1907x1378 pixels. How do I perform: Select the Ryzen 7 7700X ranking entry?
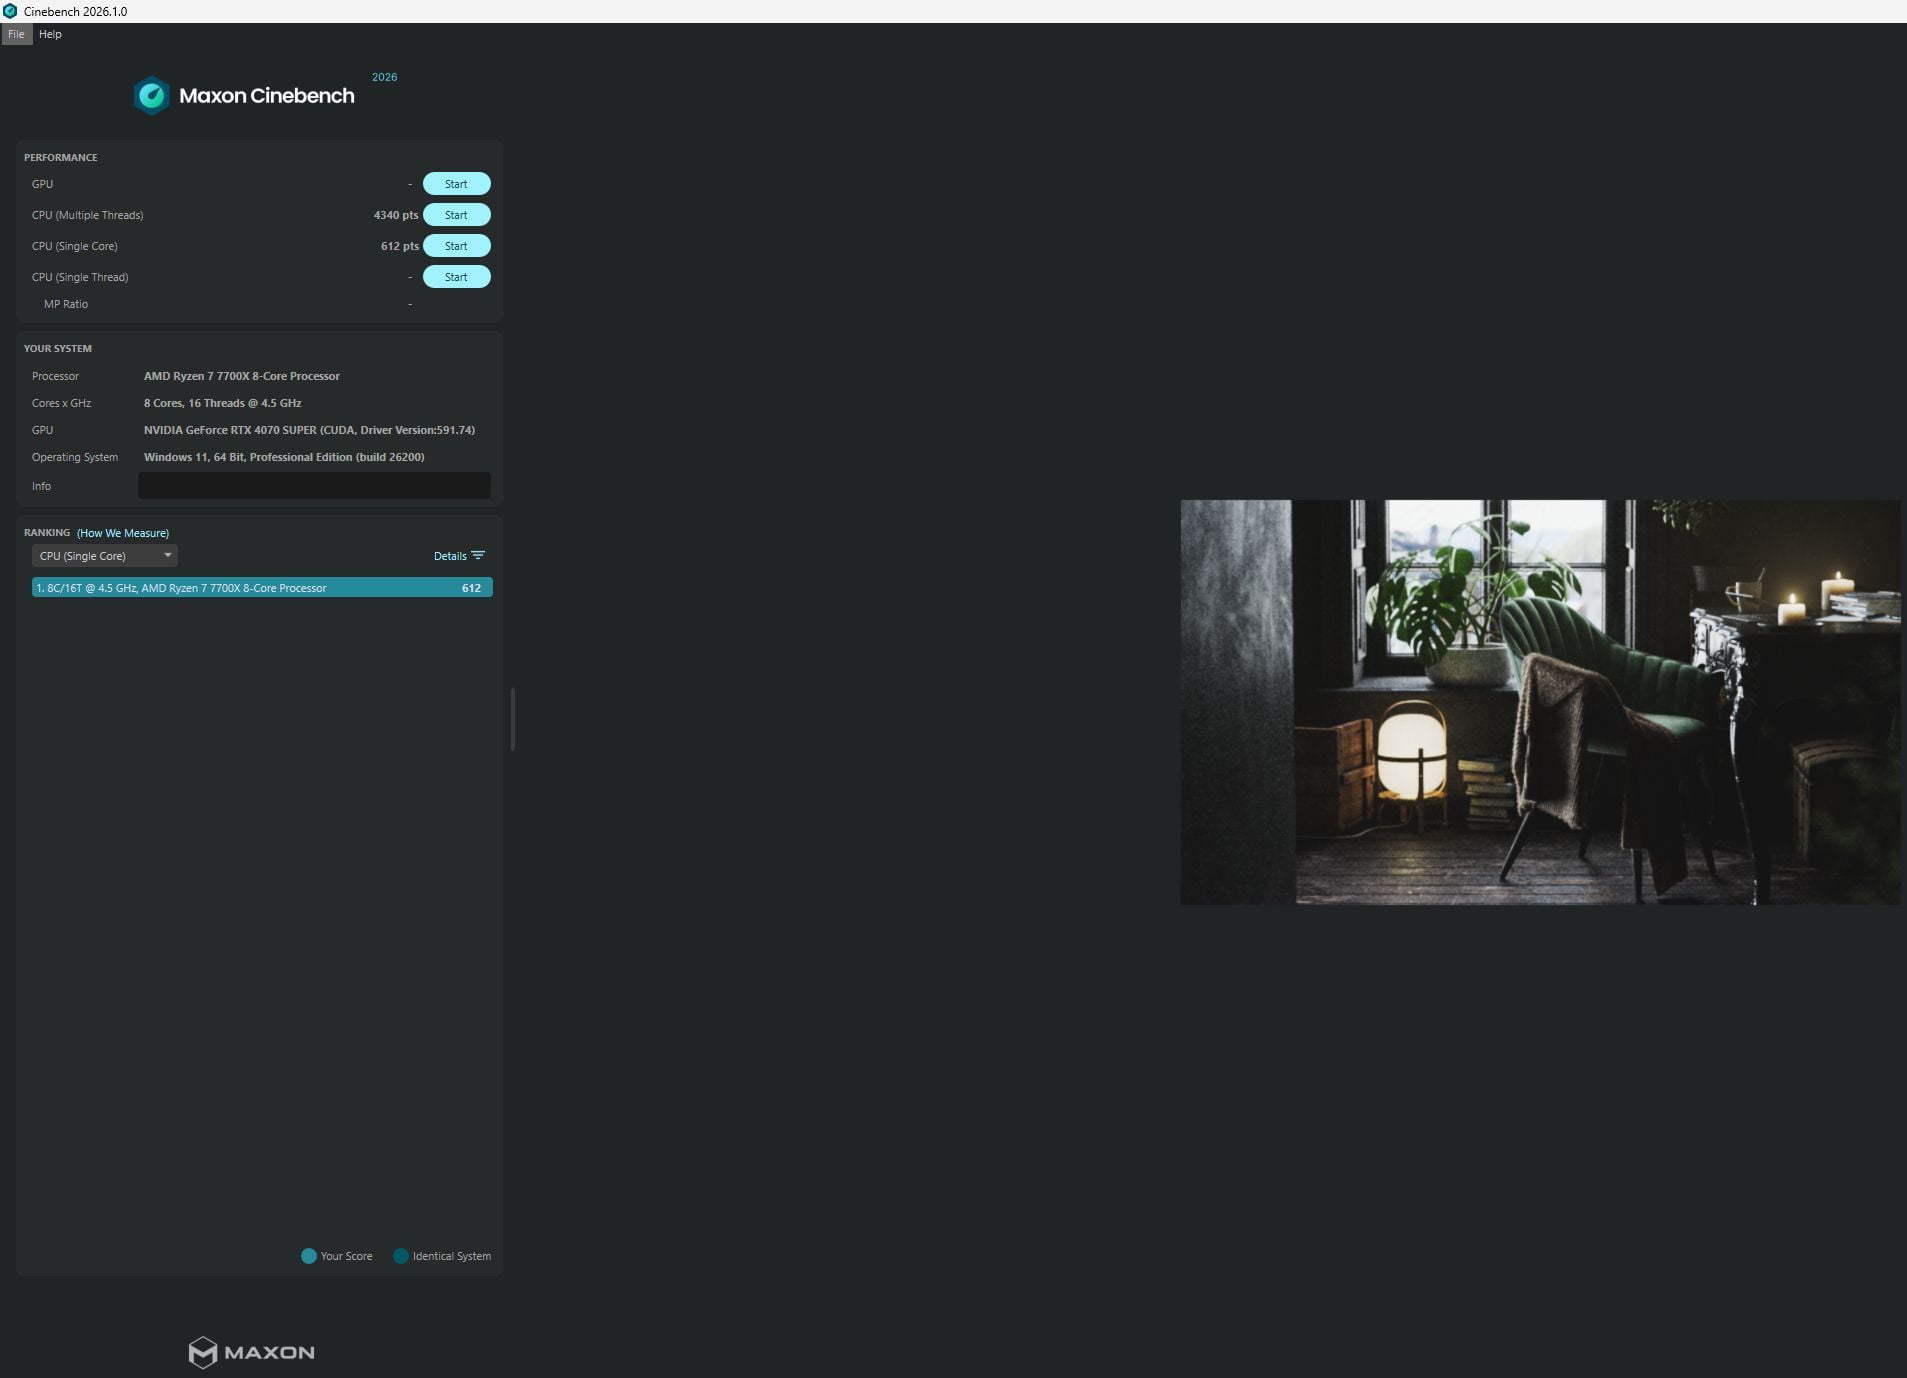point(262,588)
